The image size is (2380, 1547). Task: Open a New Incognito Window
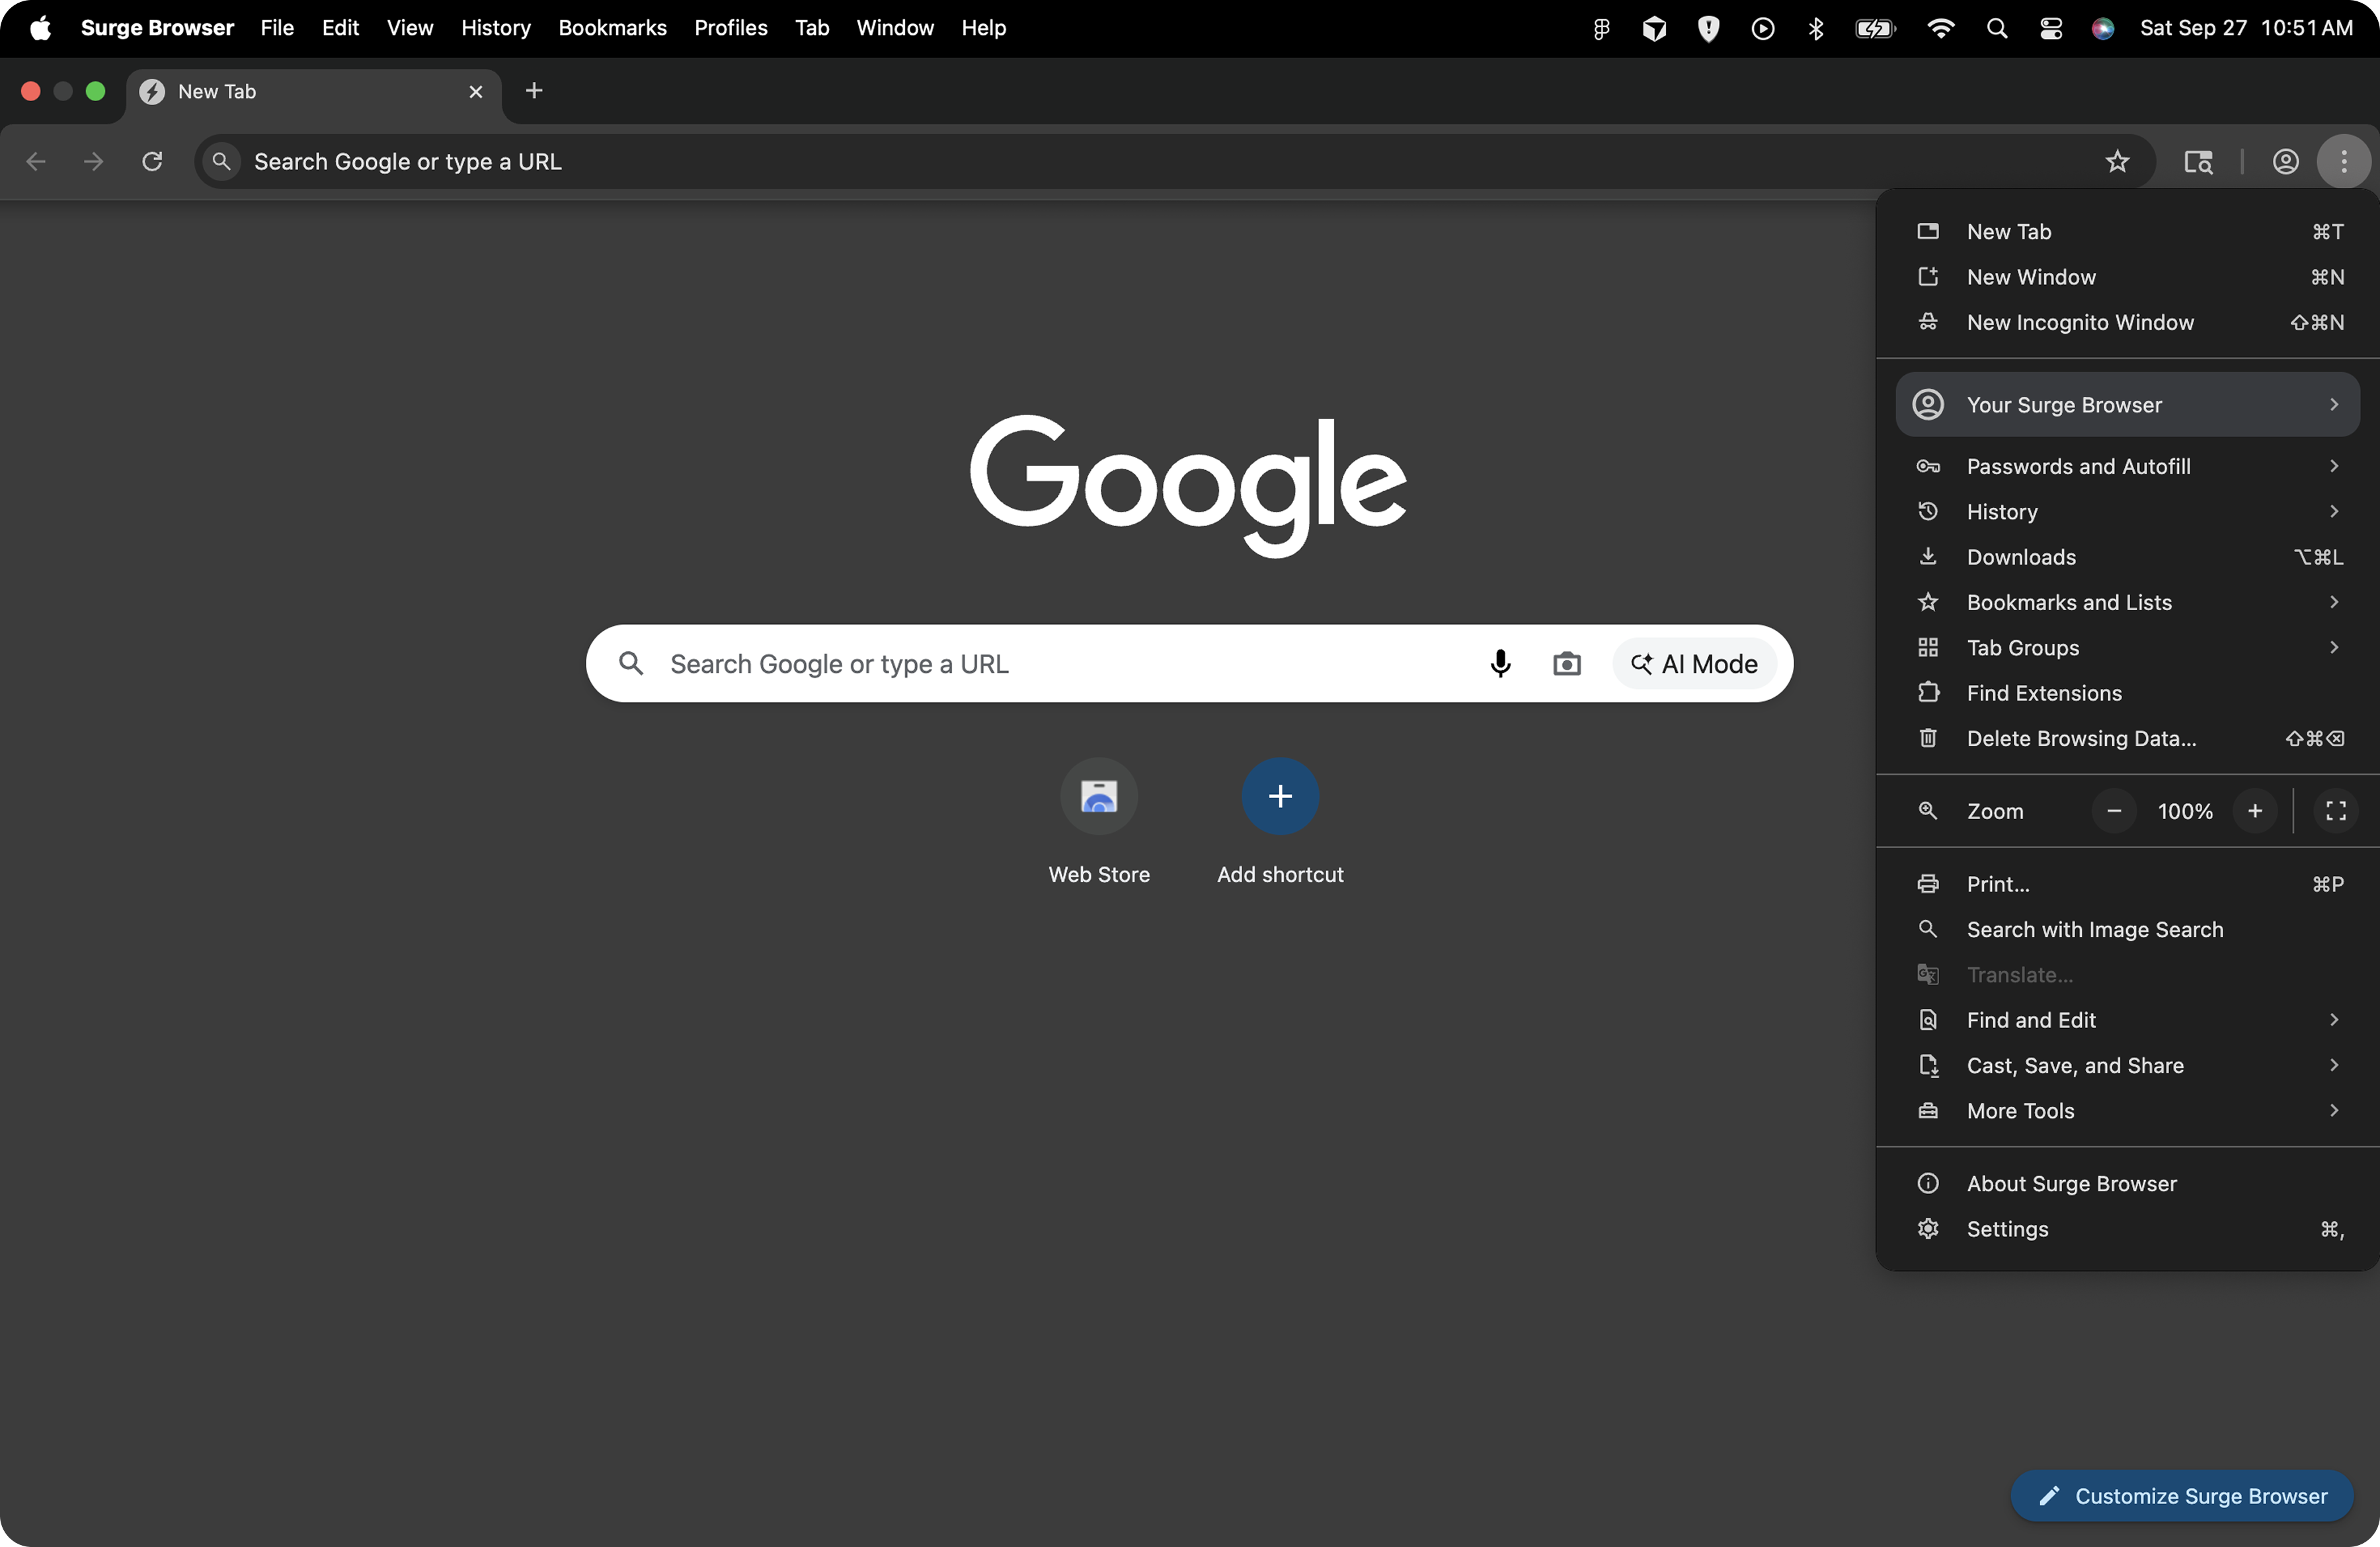(2127, 322)
